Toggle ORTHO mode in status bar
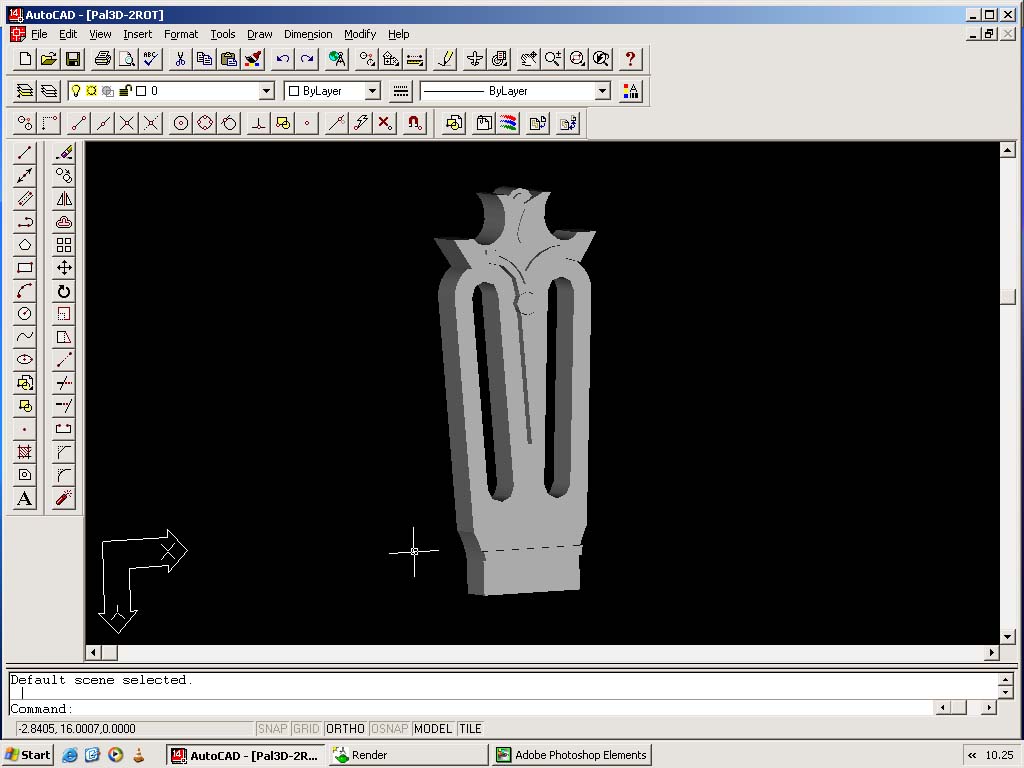 (x=345, y=729)
